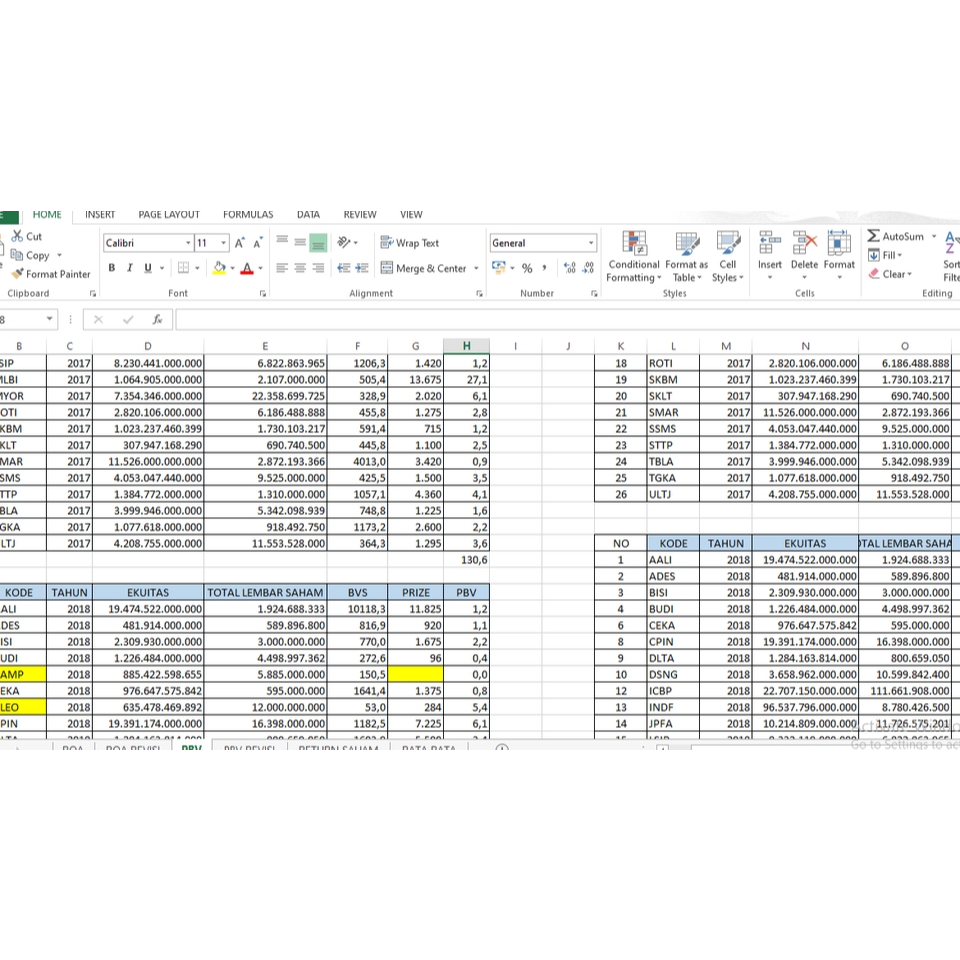Click cell with total 130,6
This screenshot has height=960, width=960.
[x=467, y=560]
